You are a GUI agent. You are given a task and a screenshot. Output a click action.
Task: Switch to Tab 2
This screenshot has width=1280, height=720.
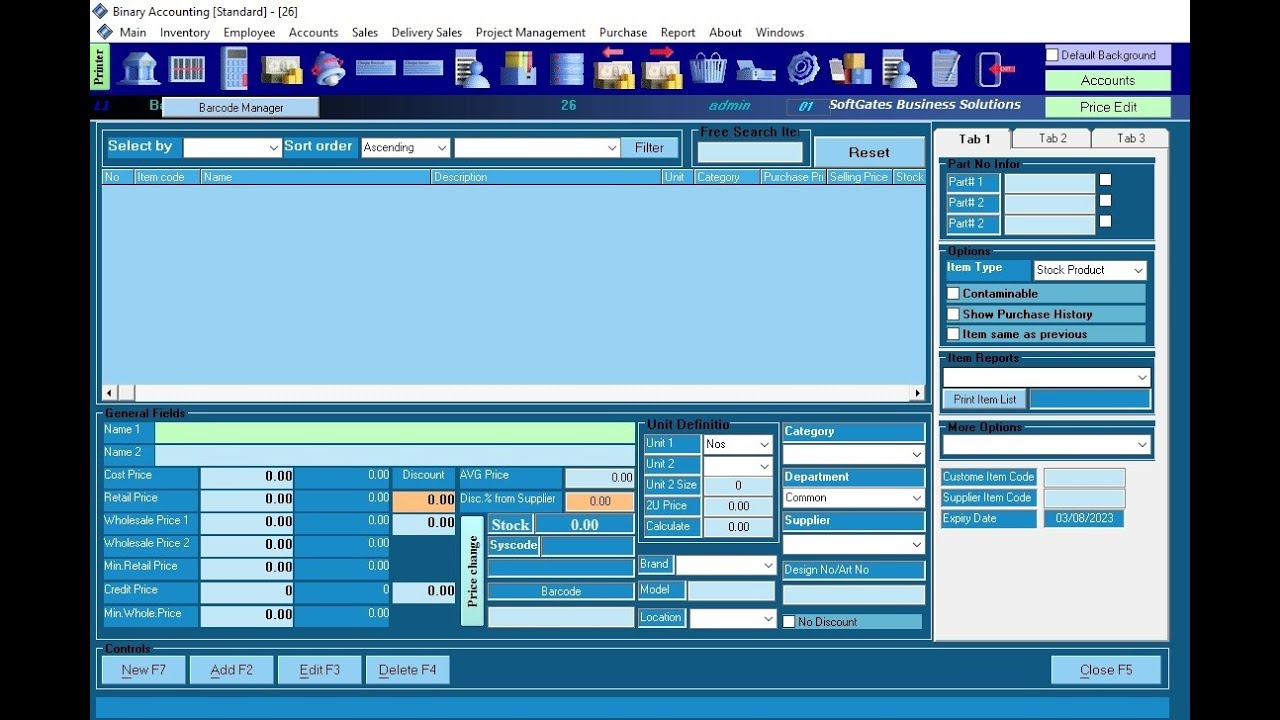coord(1052,139)
